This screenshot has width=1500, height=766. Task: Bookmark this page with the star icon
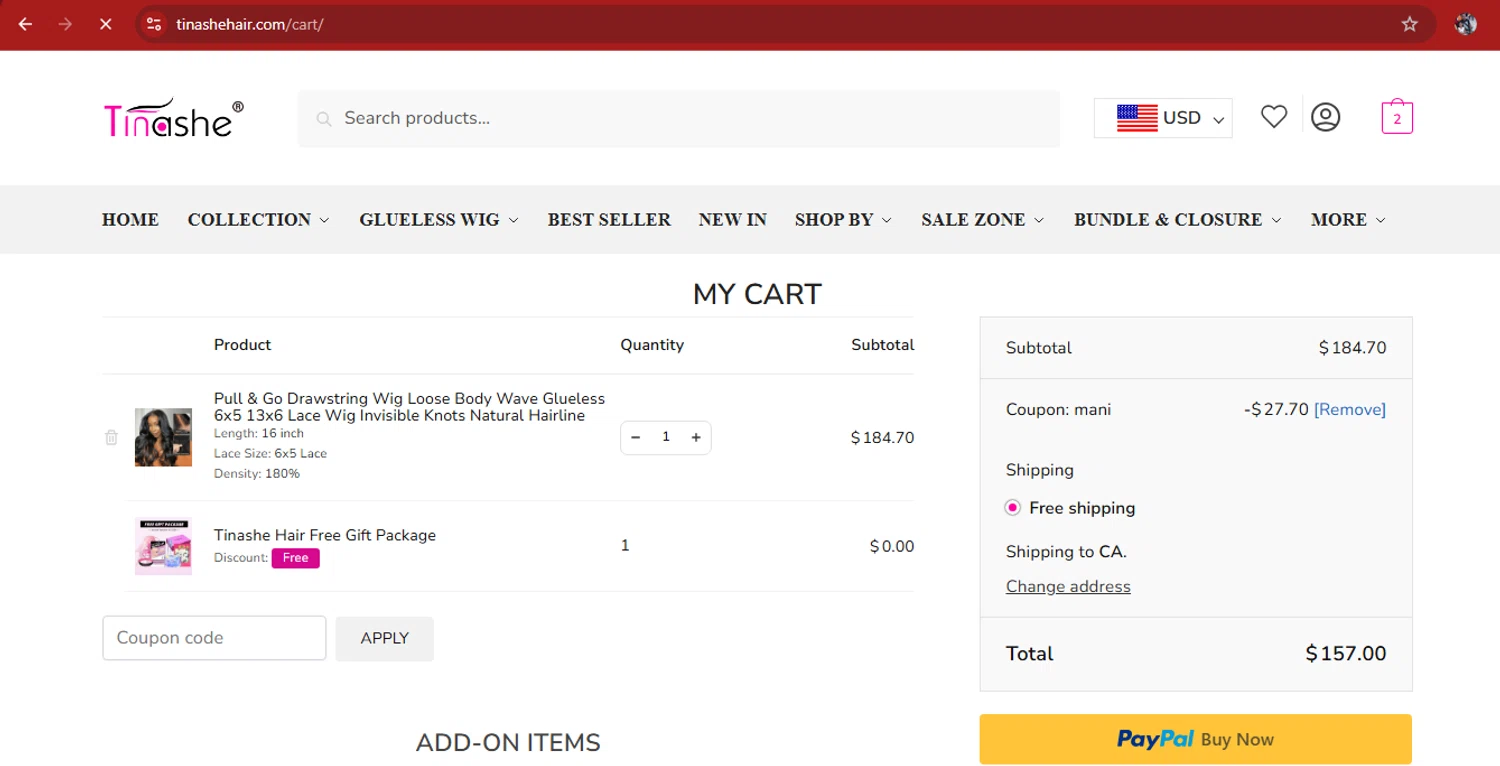[x=1410, y=24]
